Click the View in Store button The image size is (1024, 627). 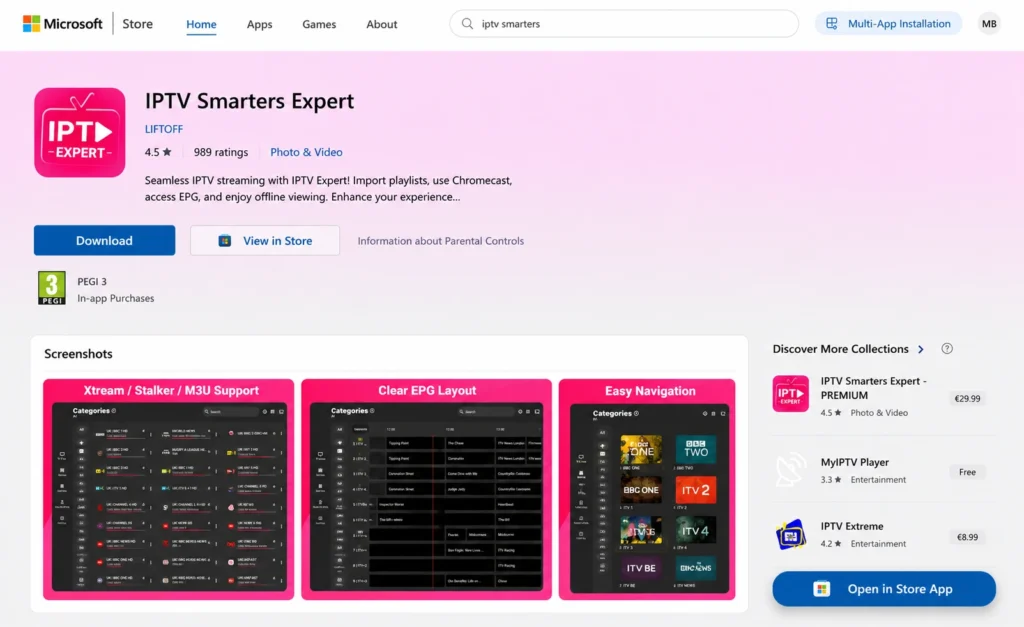tap(264, 240)
